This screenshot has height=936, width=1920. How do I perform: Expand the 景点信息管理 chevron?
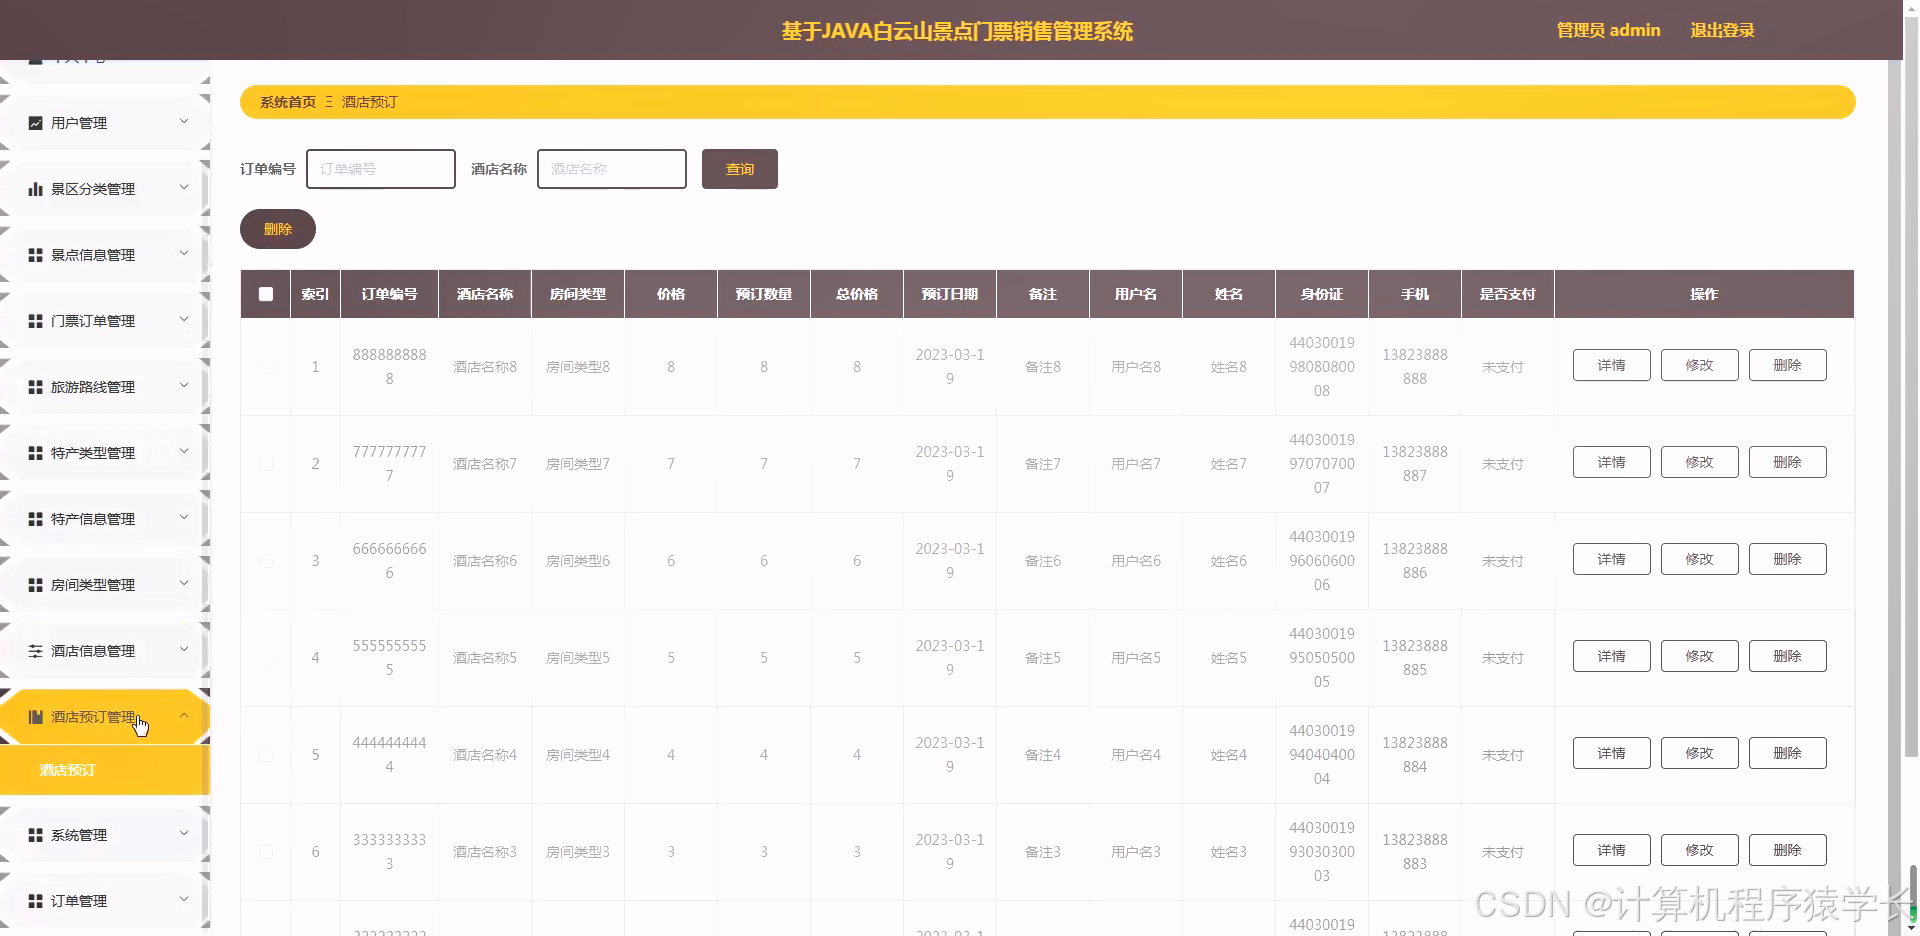pos(184,254)
